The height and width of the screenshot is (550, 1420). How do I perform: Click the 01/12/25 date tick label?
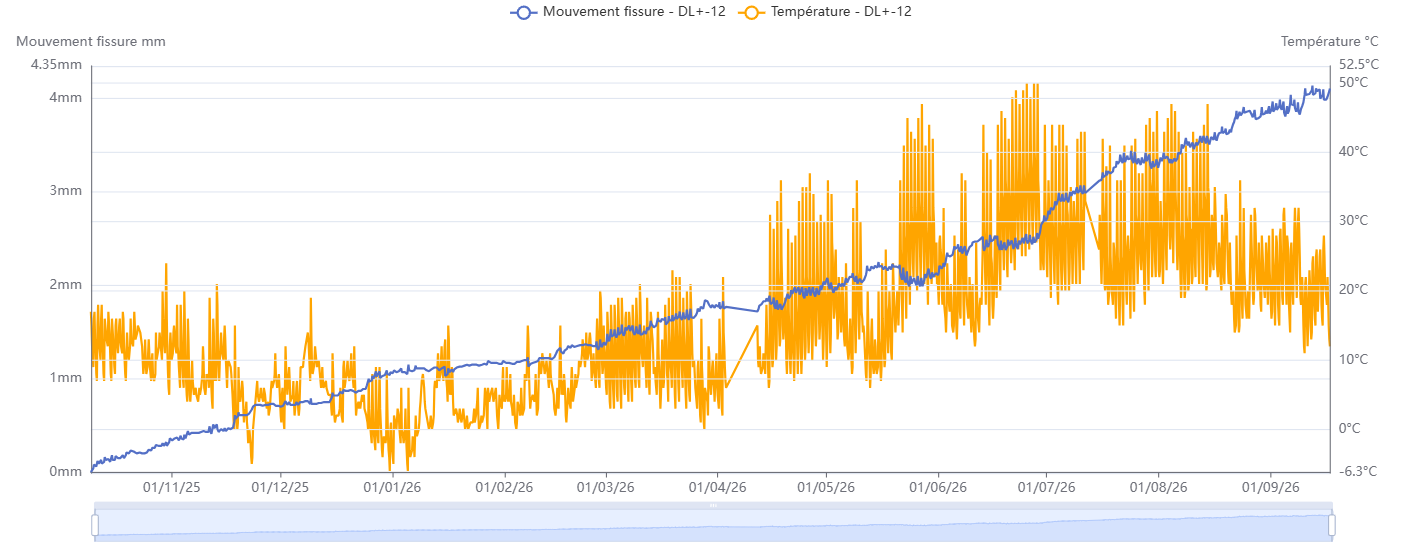[x=280, y=488]
